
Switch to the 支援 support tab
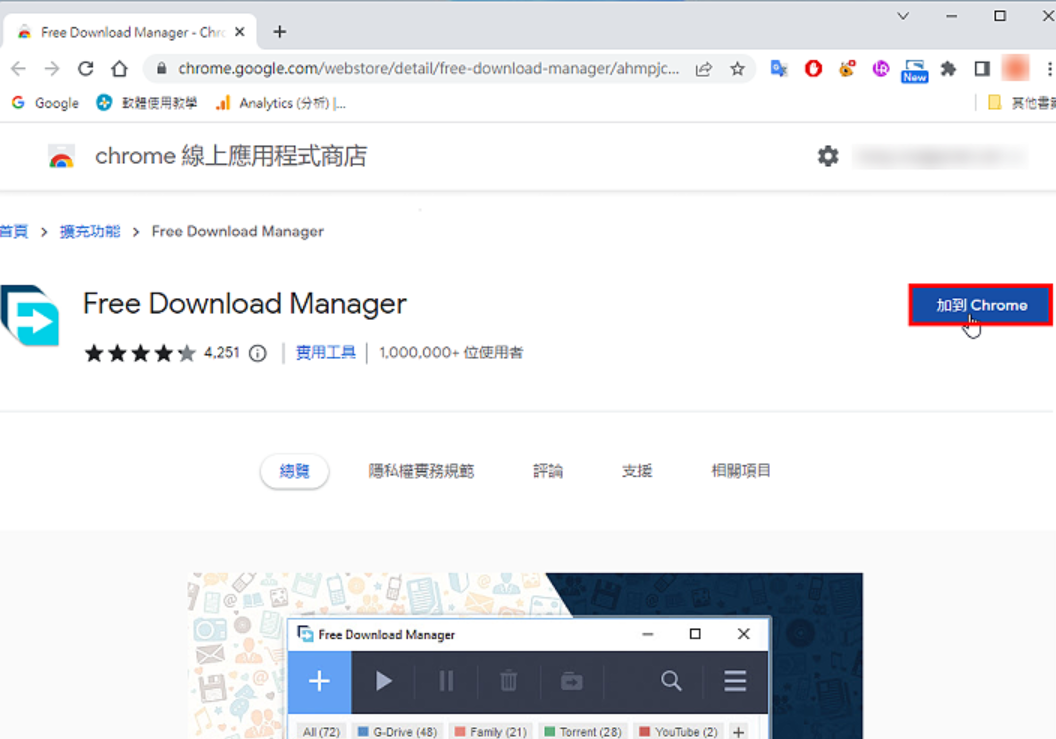pyautogui.click(x=636, y=471)
